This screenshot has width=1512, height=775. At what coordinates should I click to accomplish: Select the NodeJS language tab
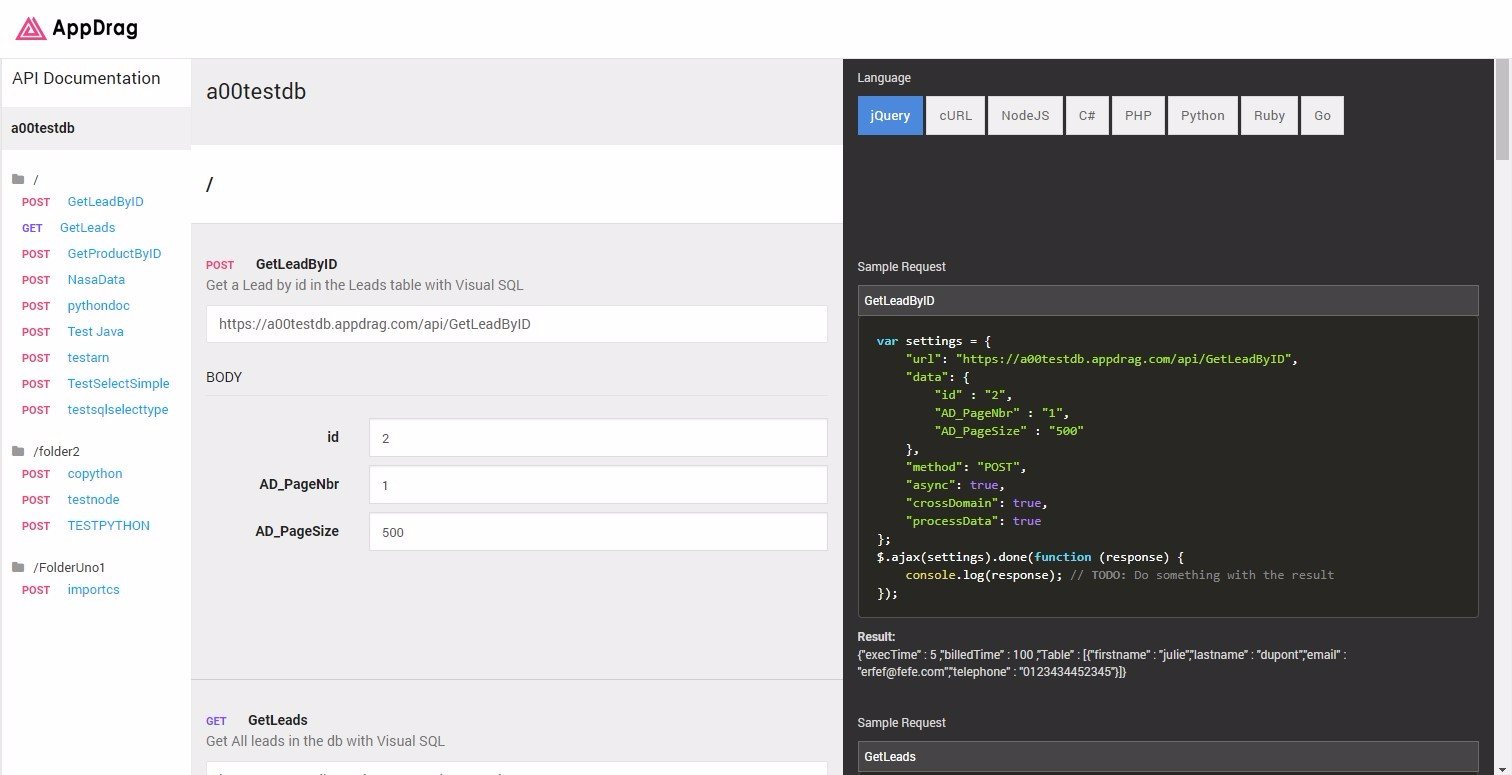(1025, 116)
